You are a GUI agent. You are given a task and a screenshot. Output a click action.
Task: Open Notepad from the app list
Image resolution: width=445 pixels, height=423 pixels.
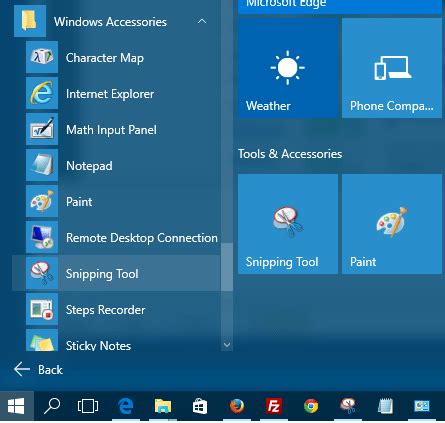pos(116,166)
